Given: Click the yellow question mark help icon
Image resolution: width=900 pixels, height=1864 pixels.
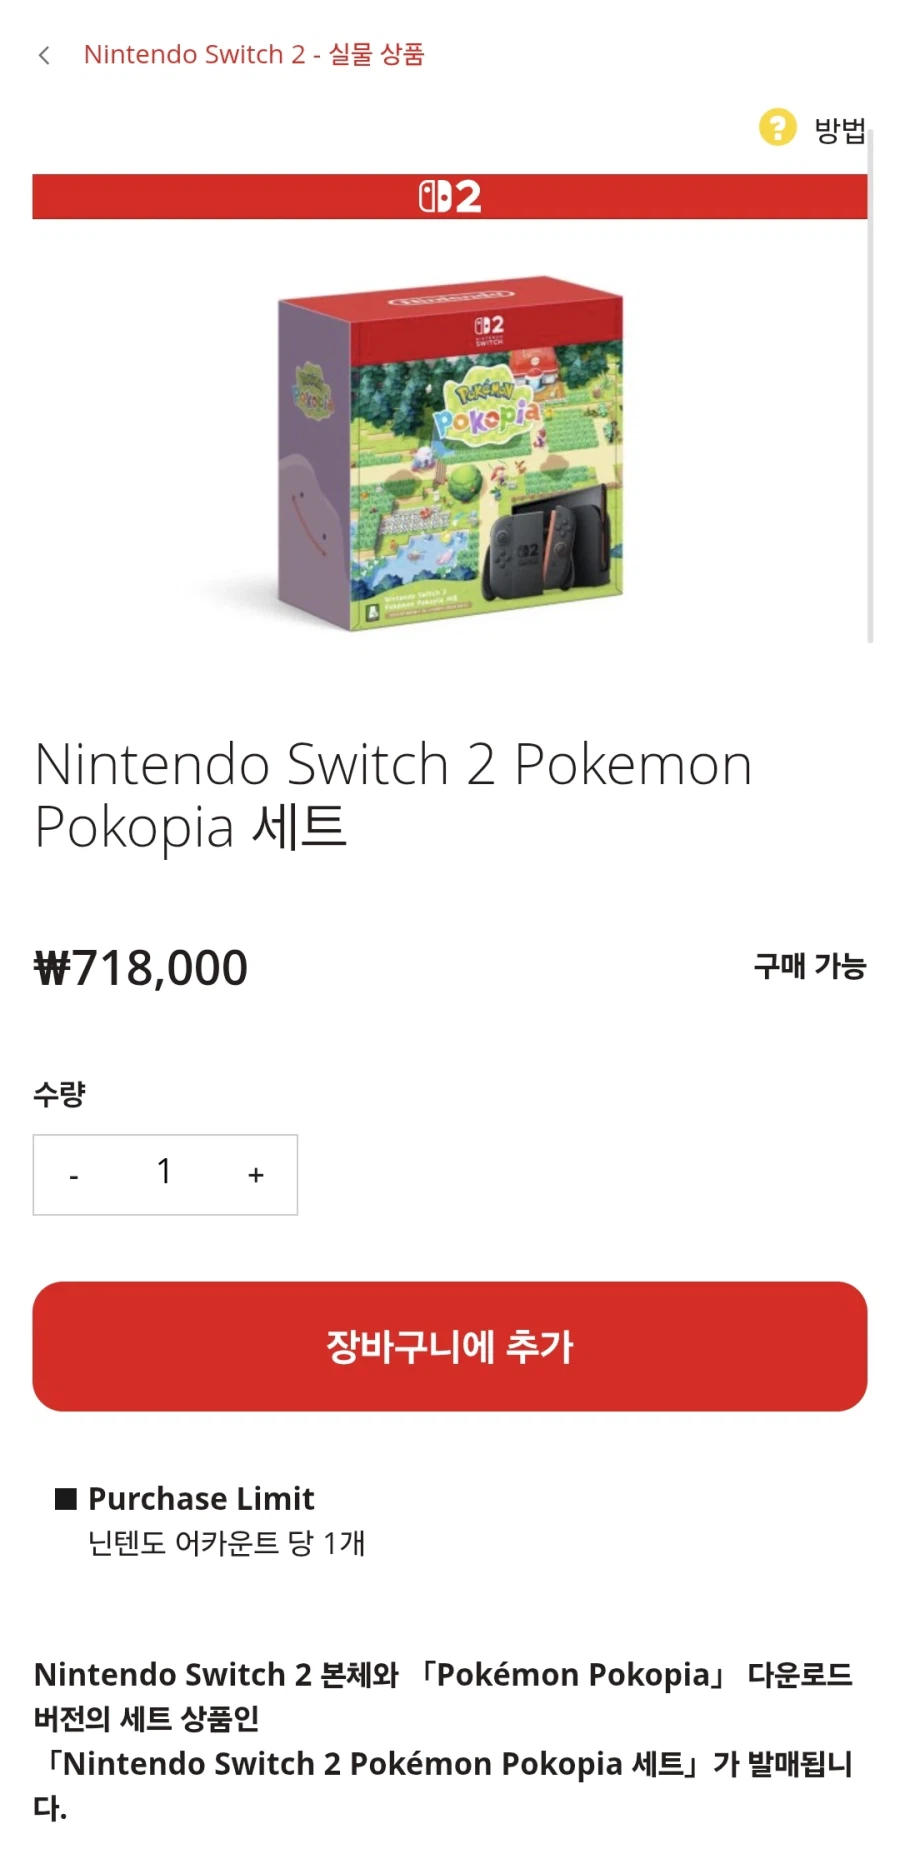Looking at the screenshot, I should click(777, 127).
